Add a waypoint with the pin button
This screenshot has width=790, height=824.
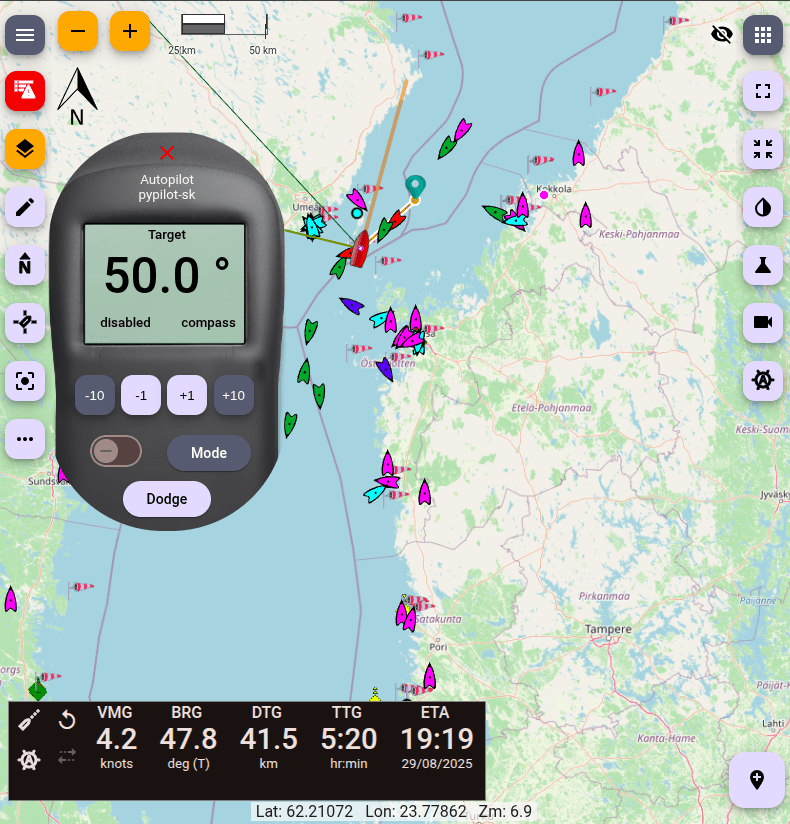pyautogui.click(x=757, y=780)
